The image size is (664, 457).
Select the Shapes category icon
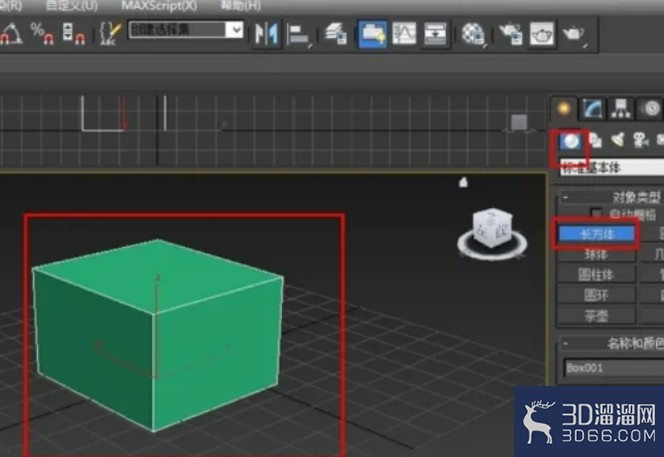coord(596,141)
